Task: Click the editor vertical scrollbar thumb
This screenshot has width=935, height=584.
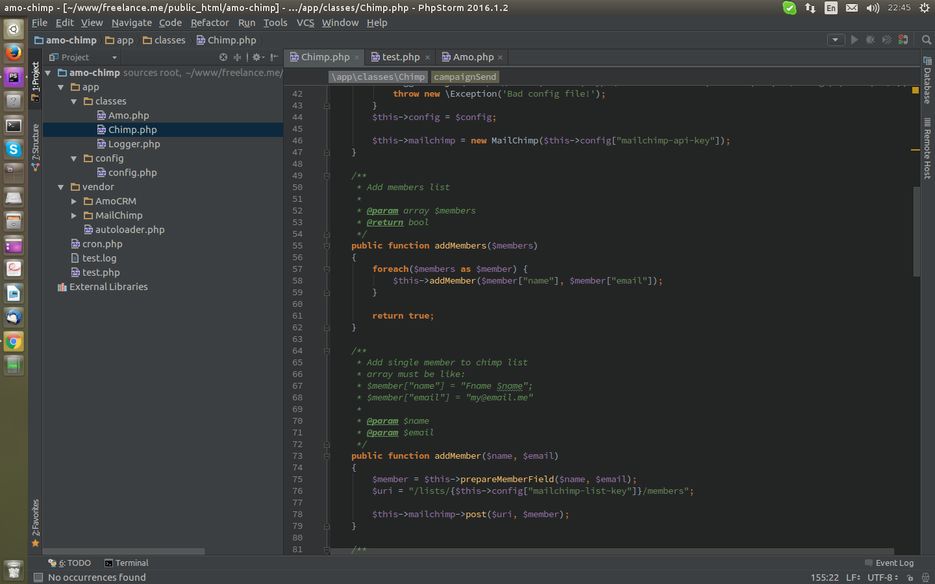Action: coord(917,231)
